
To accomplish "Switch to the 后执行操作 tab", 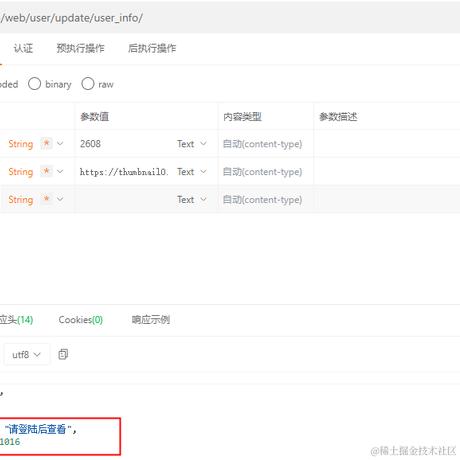I will 152,48.
